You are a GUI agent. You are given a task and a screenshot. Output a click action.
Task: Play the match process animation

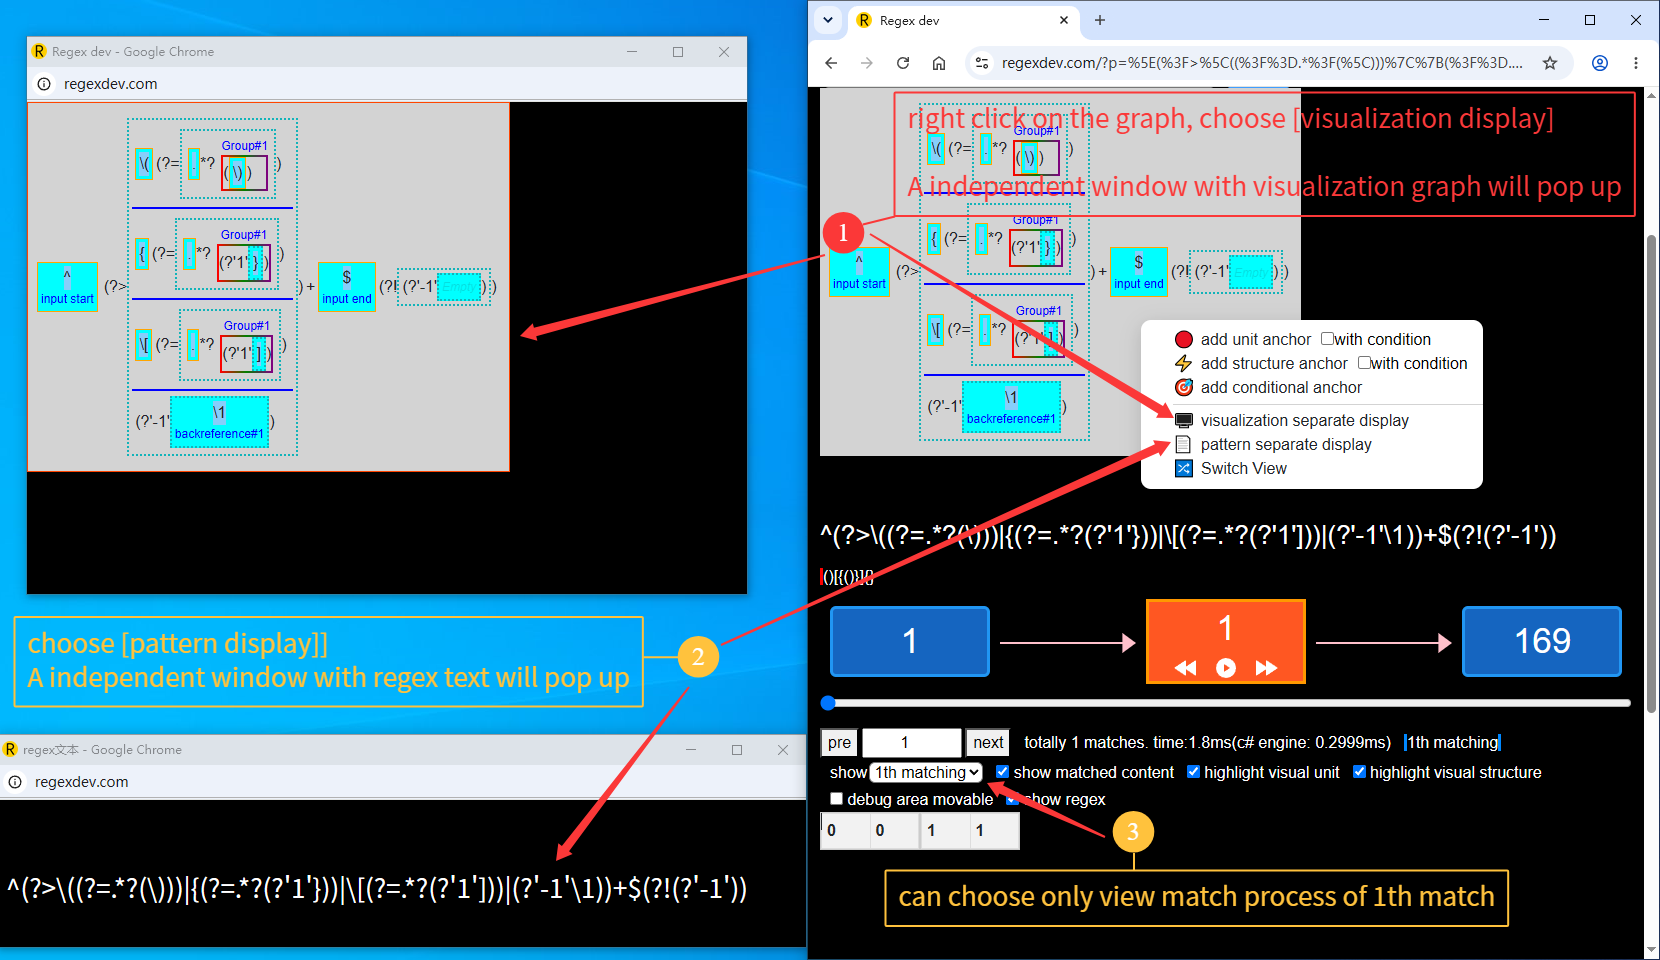click(1226, 668)
